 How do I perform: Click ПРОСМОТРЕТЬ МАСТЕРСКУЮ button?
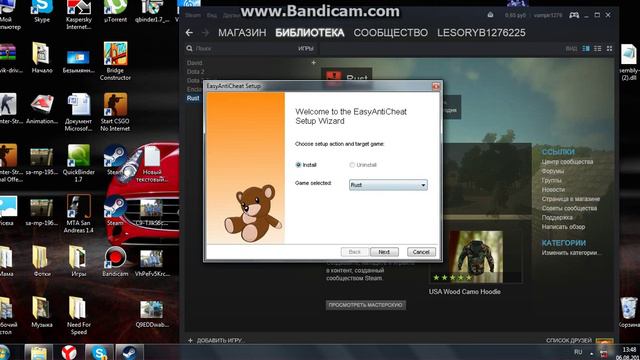tap(365, 305)
